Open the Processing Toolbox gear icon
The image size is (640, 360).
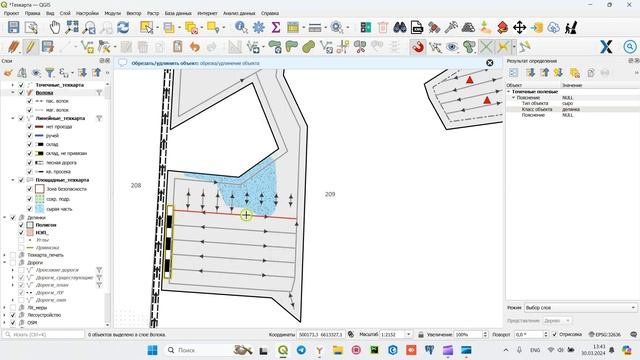click(258, 27)
